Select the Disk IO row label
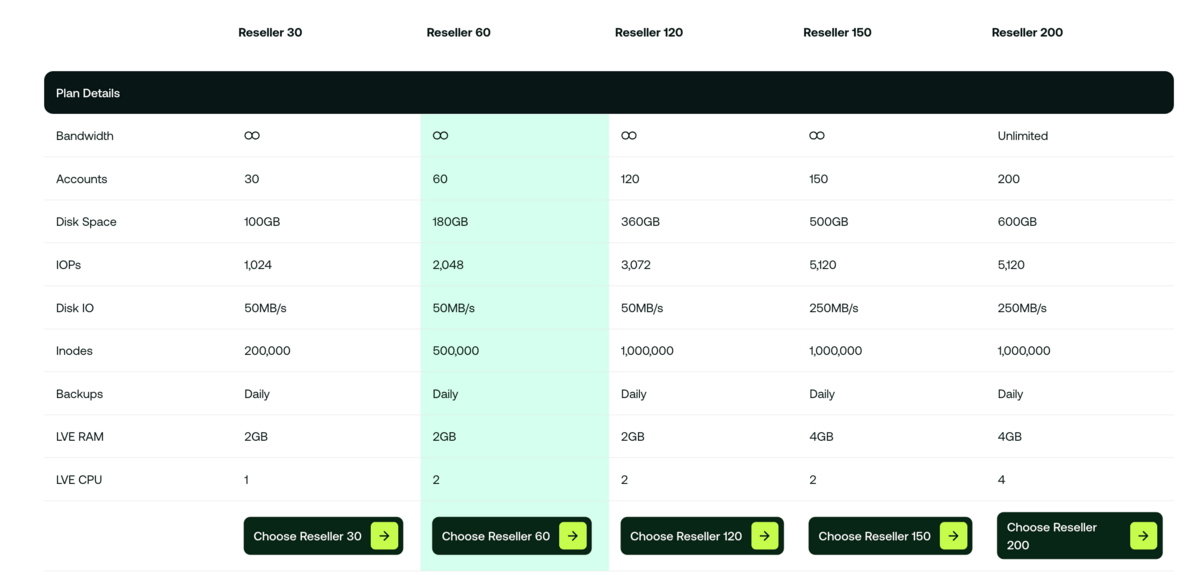Screen dimensions: 1200x575 pyautogui.click(x=75, y=308)
